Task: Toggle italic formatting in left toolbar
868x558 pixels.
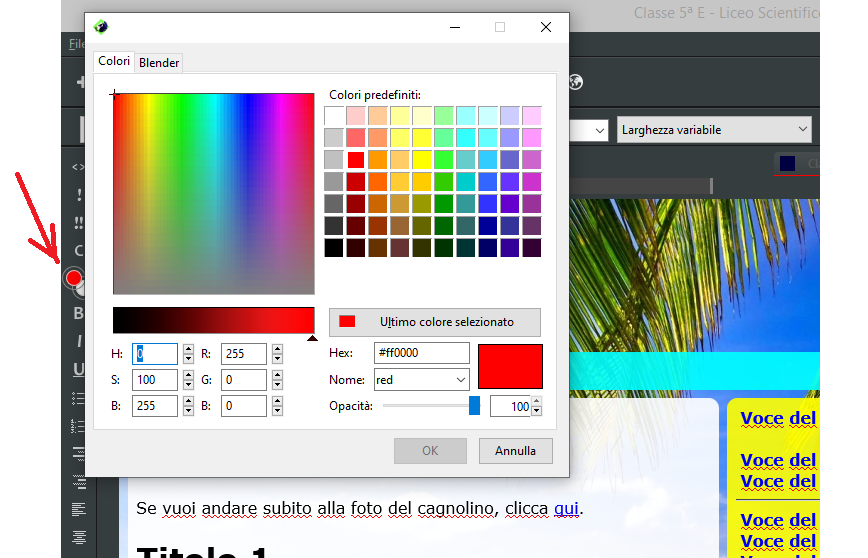Action: click(78, 341)
